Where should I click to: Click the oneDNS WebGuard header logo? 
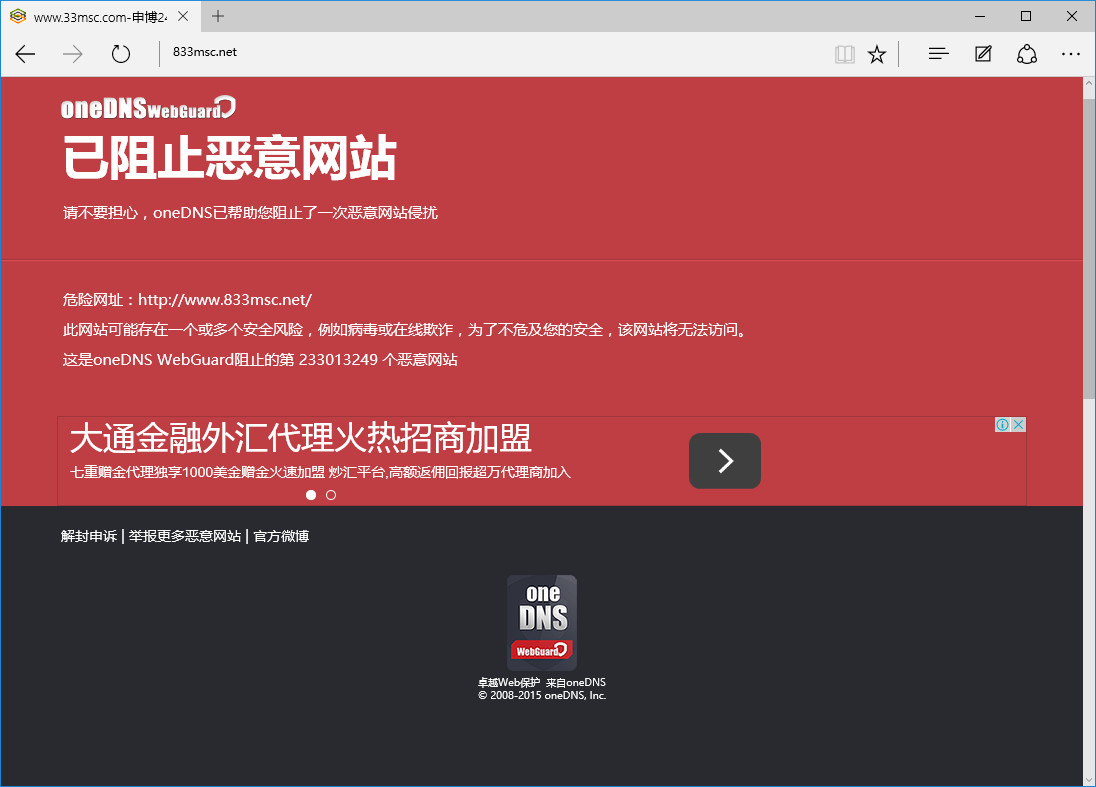click(148, 108)
